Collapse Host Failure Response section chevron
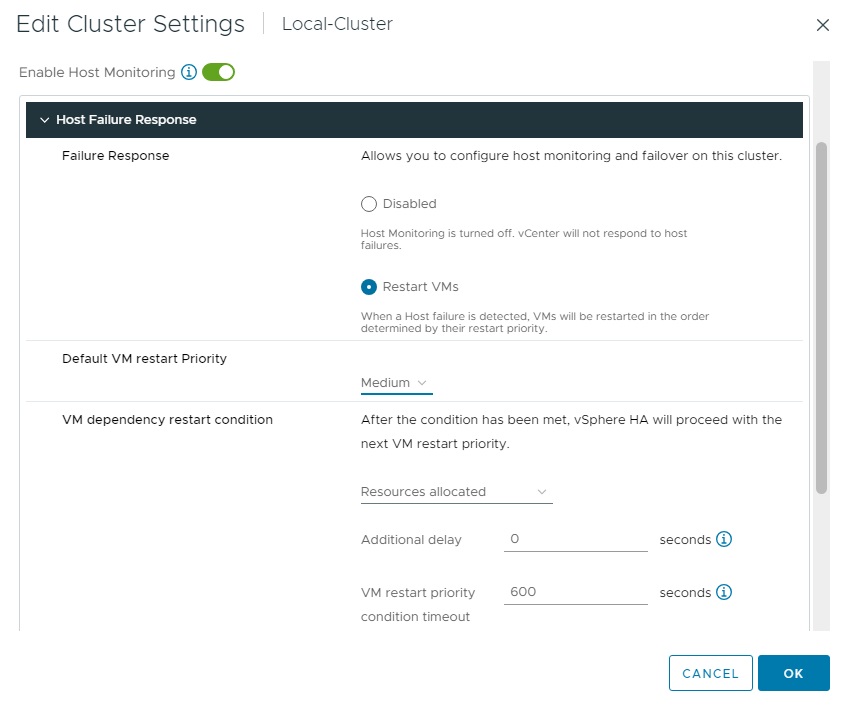 44,120
